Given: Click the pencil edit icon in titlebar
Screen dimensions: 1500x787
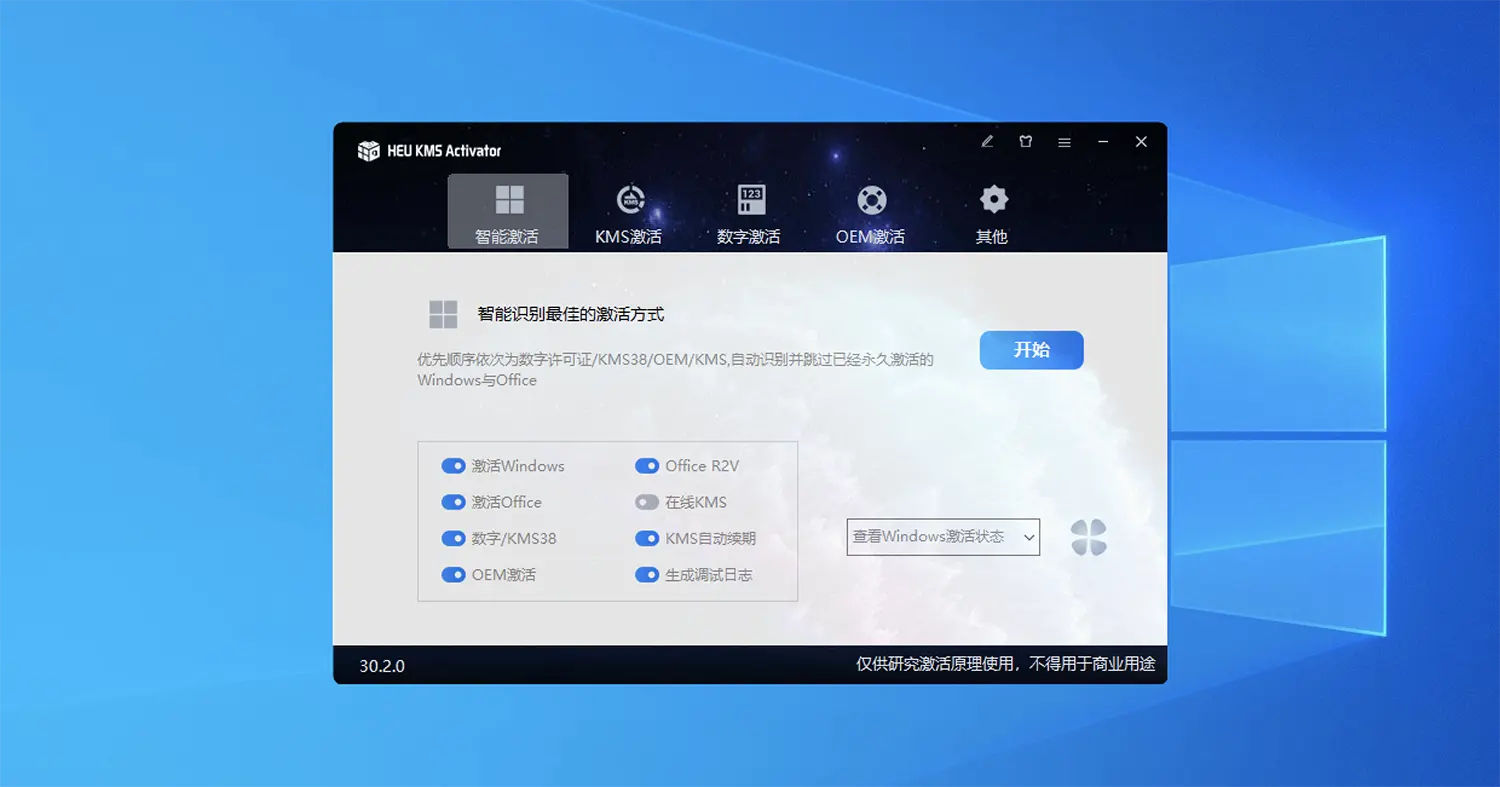Looking at the screenshot, I should 986,141.
